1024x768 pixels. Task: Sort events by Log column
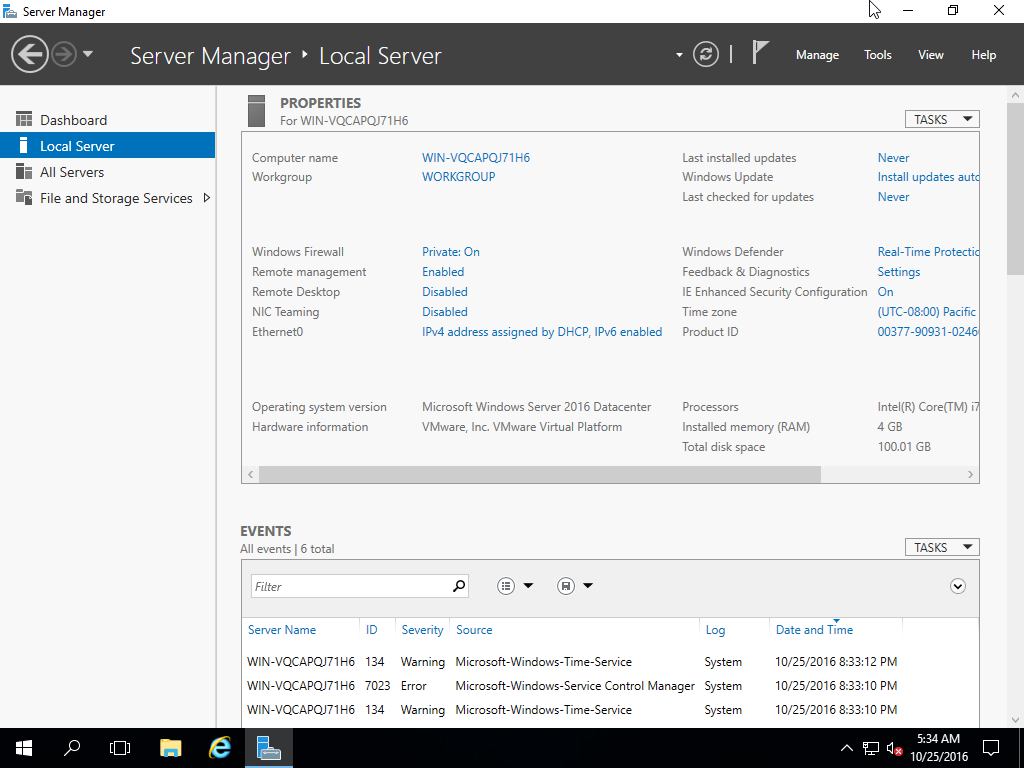[715, 630]
